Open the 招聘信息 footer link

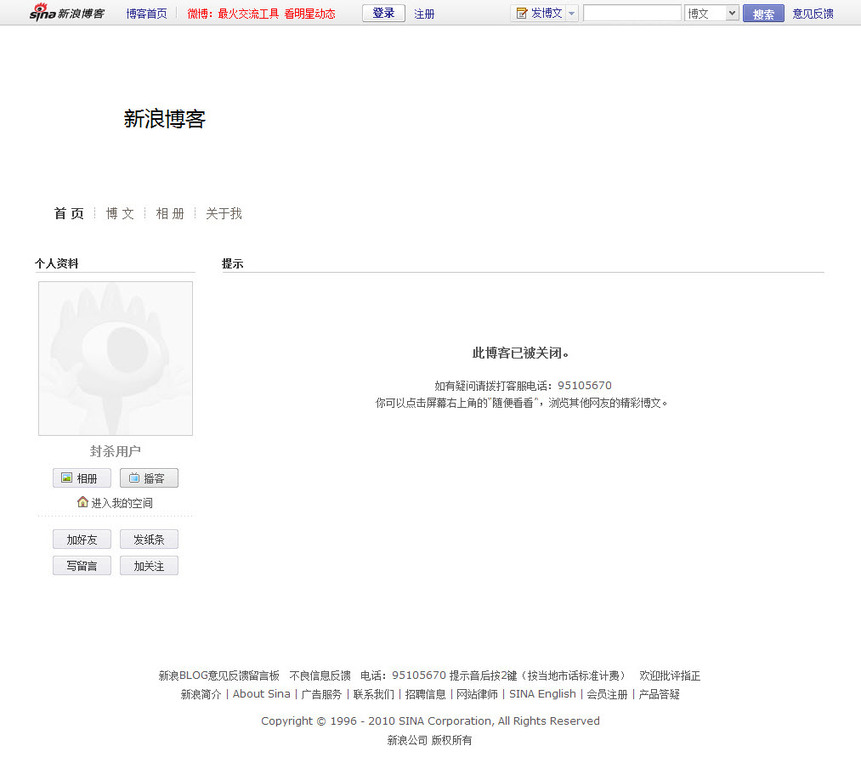pos(426,694)
